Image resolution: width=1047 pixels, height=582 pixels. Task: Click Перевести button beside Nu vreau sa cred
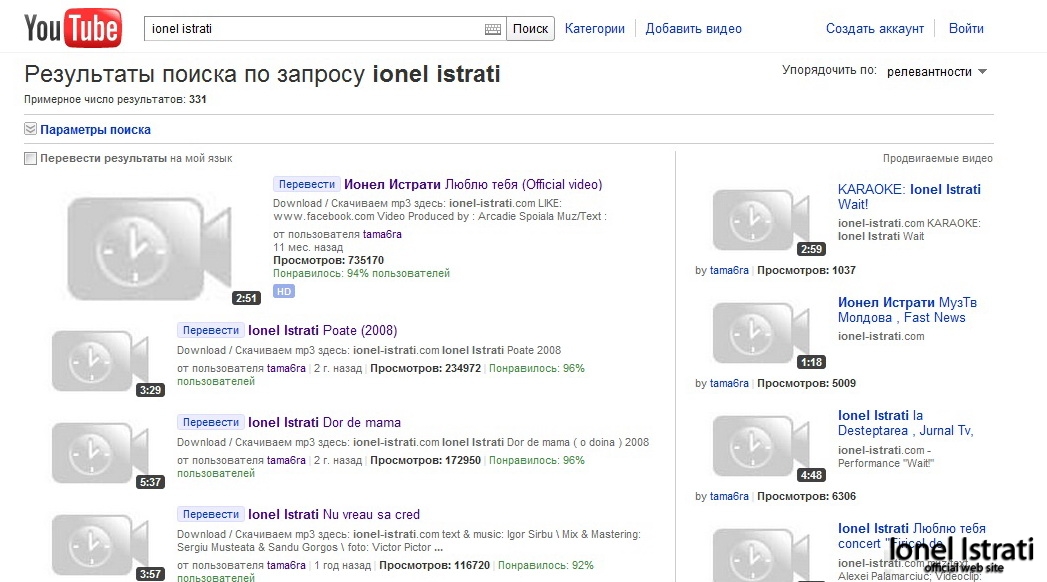pos(211,514)
